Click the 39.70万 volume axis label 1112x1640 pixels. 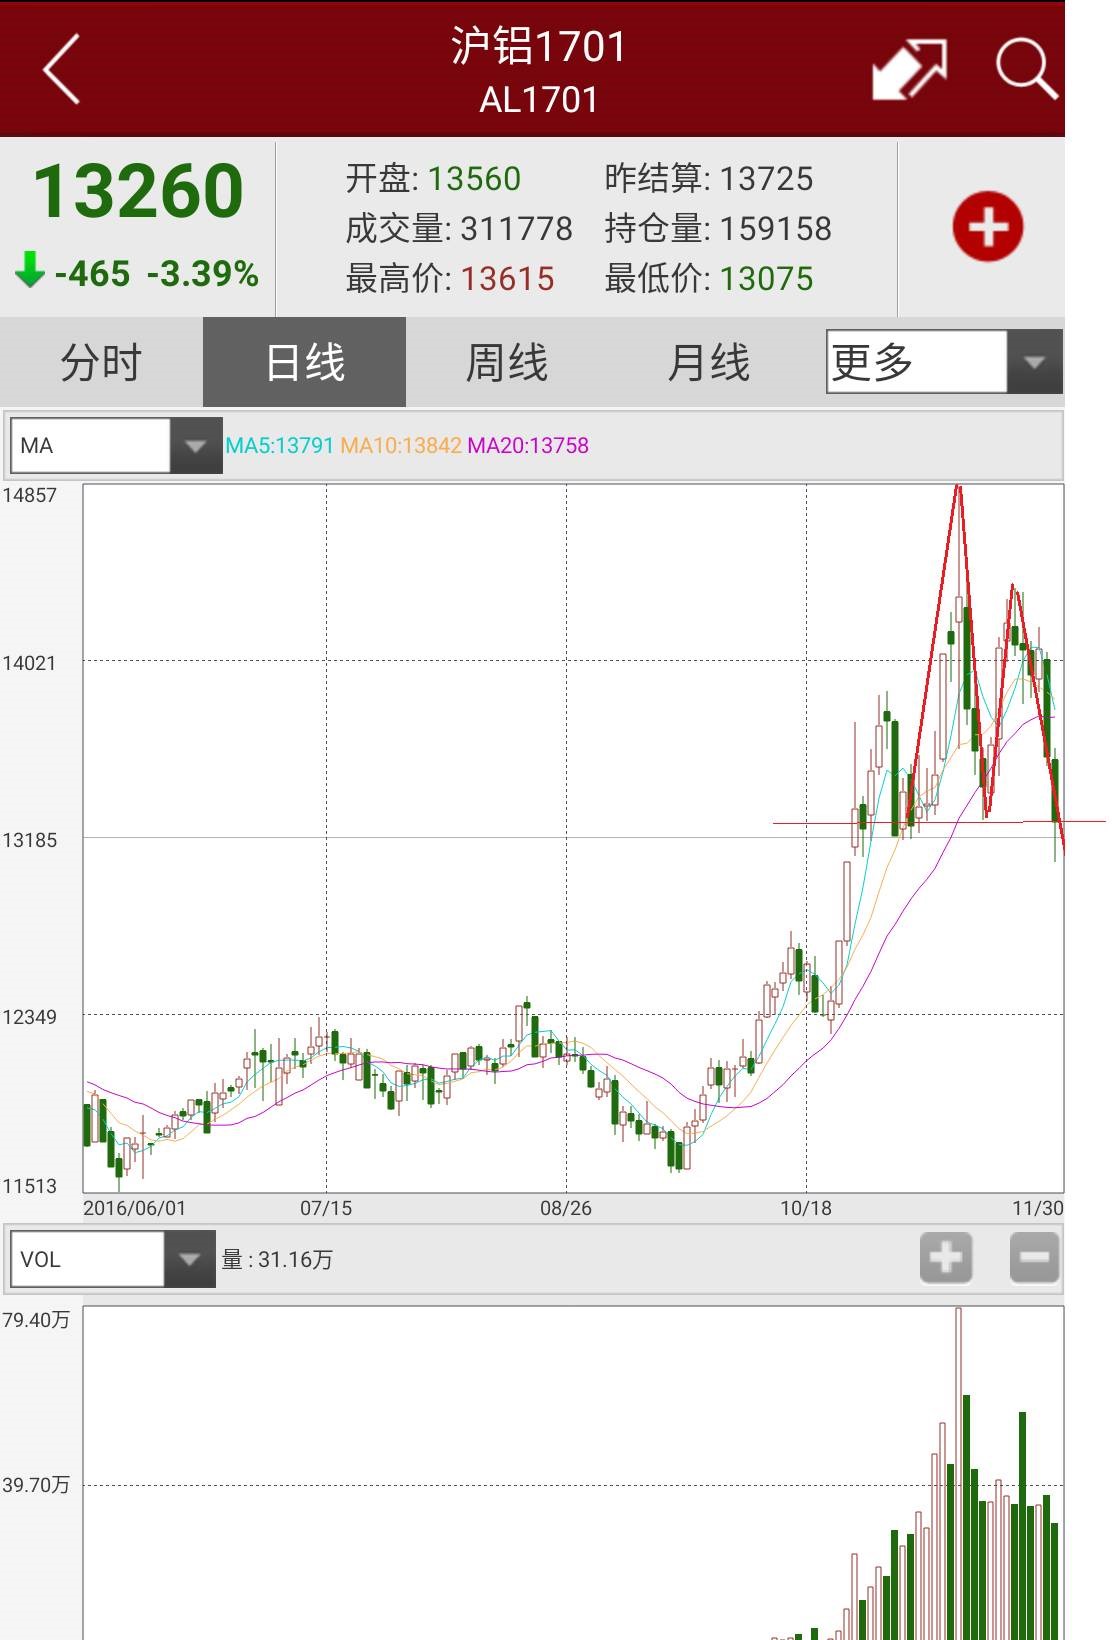click(36, 1485)
